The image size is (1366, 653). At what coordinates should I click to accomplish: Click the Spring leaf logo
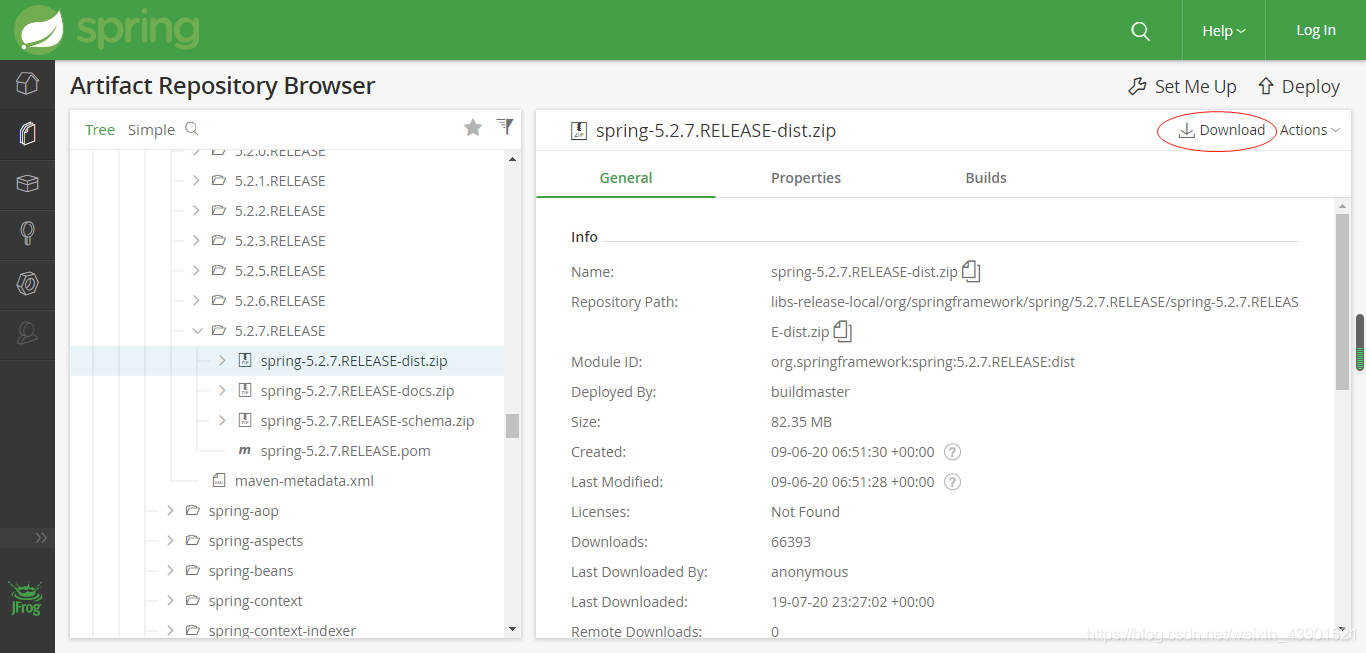[x=39, y=28]
